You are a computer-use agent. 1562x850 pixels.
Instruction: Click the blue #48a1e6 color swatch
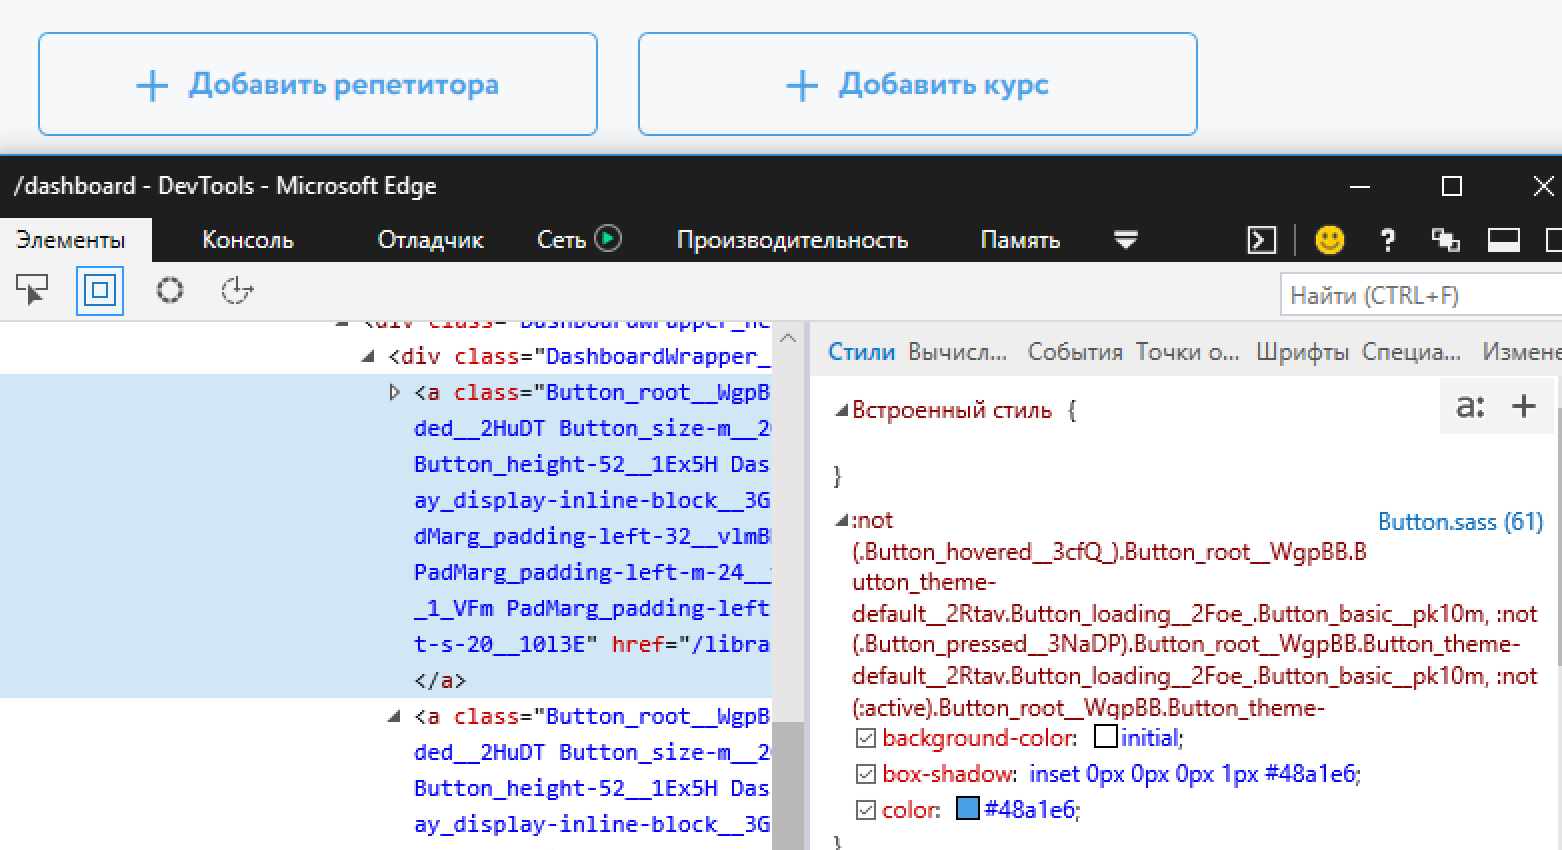click(x=967, y=810)
